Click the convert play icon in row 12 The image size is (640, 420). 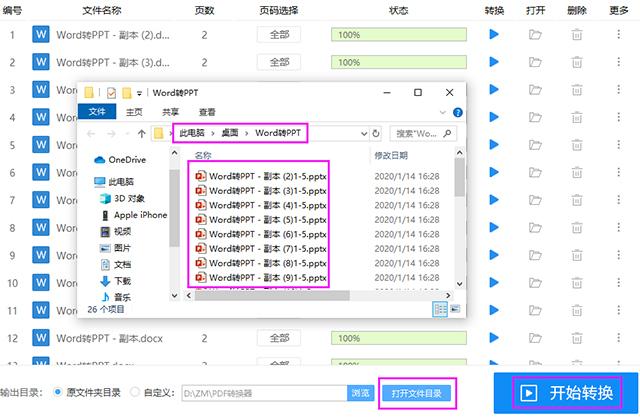click(494, 338)
